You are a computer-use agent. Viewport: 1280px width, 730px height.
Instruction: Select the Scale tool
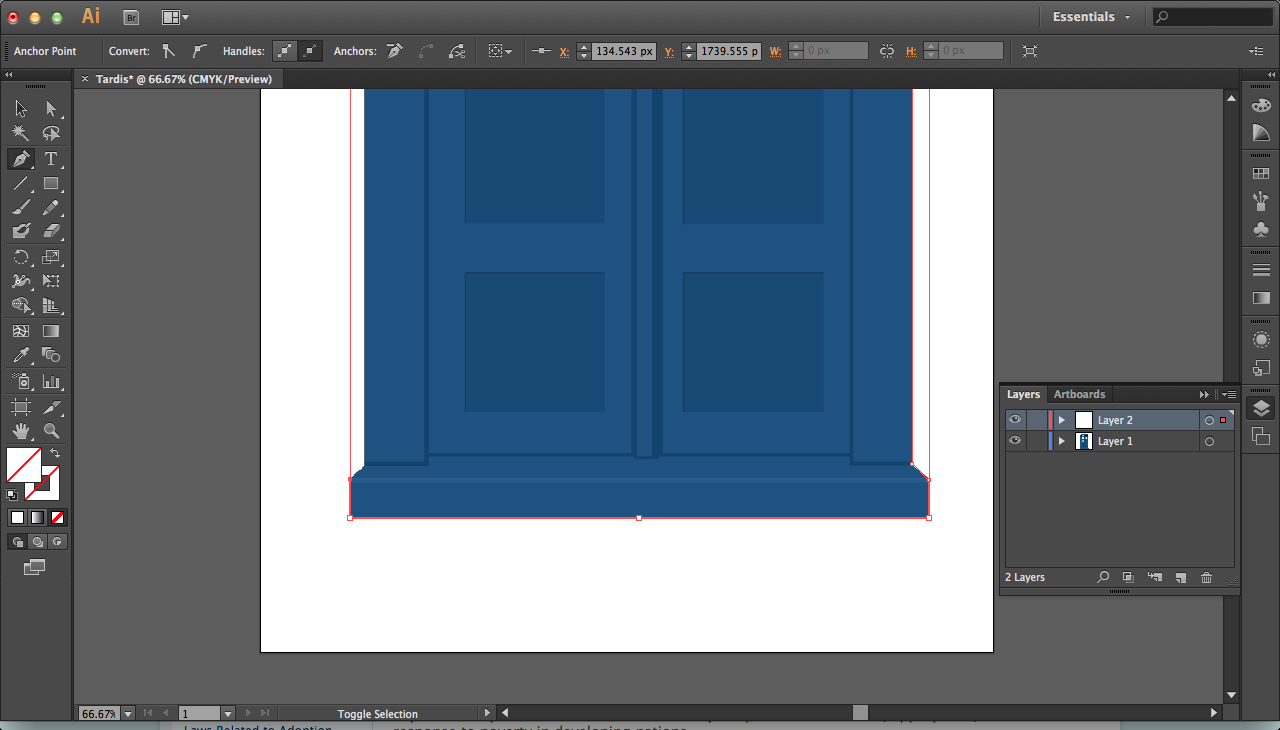51,257
